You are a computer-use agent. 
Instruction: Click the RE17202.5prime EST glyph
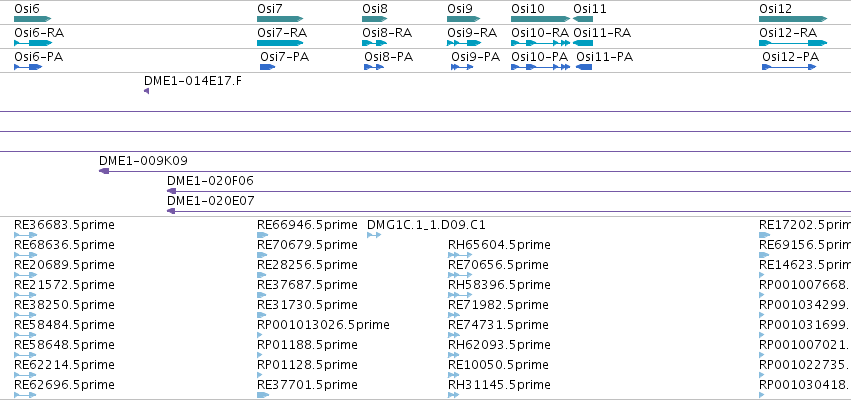pyautogui.click(x=765, y=235)
